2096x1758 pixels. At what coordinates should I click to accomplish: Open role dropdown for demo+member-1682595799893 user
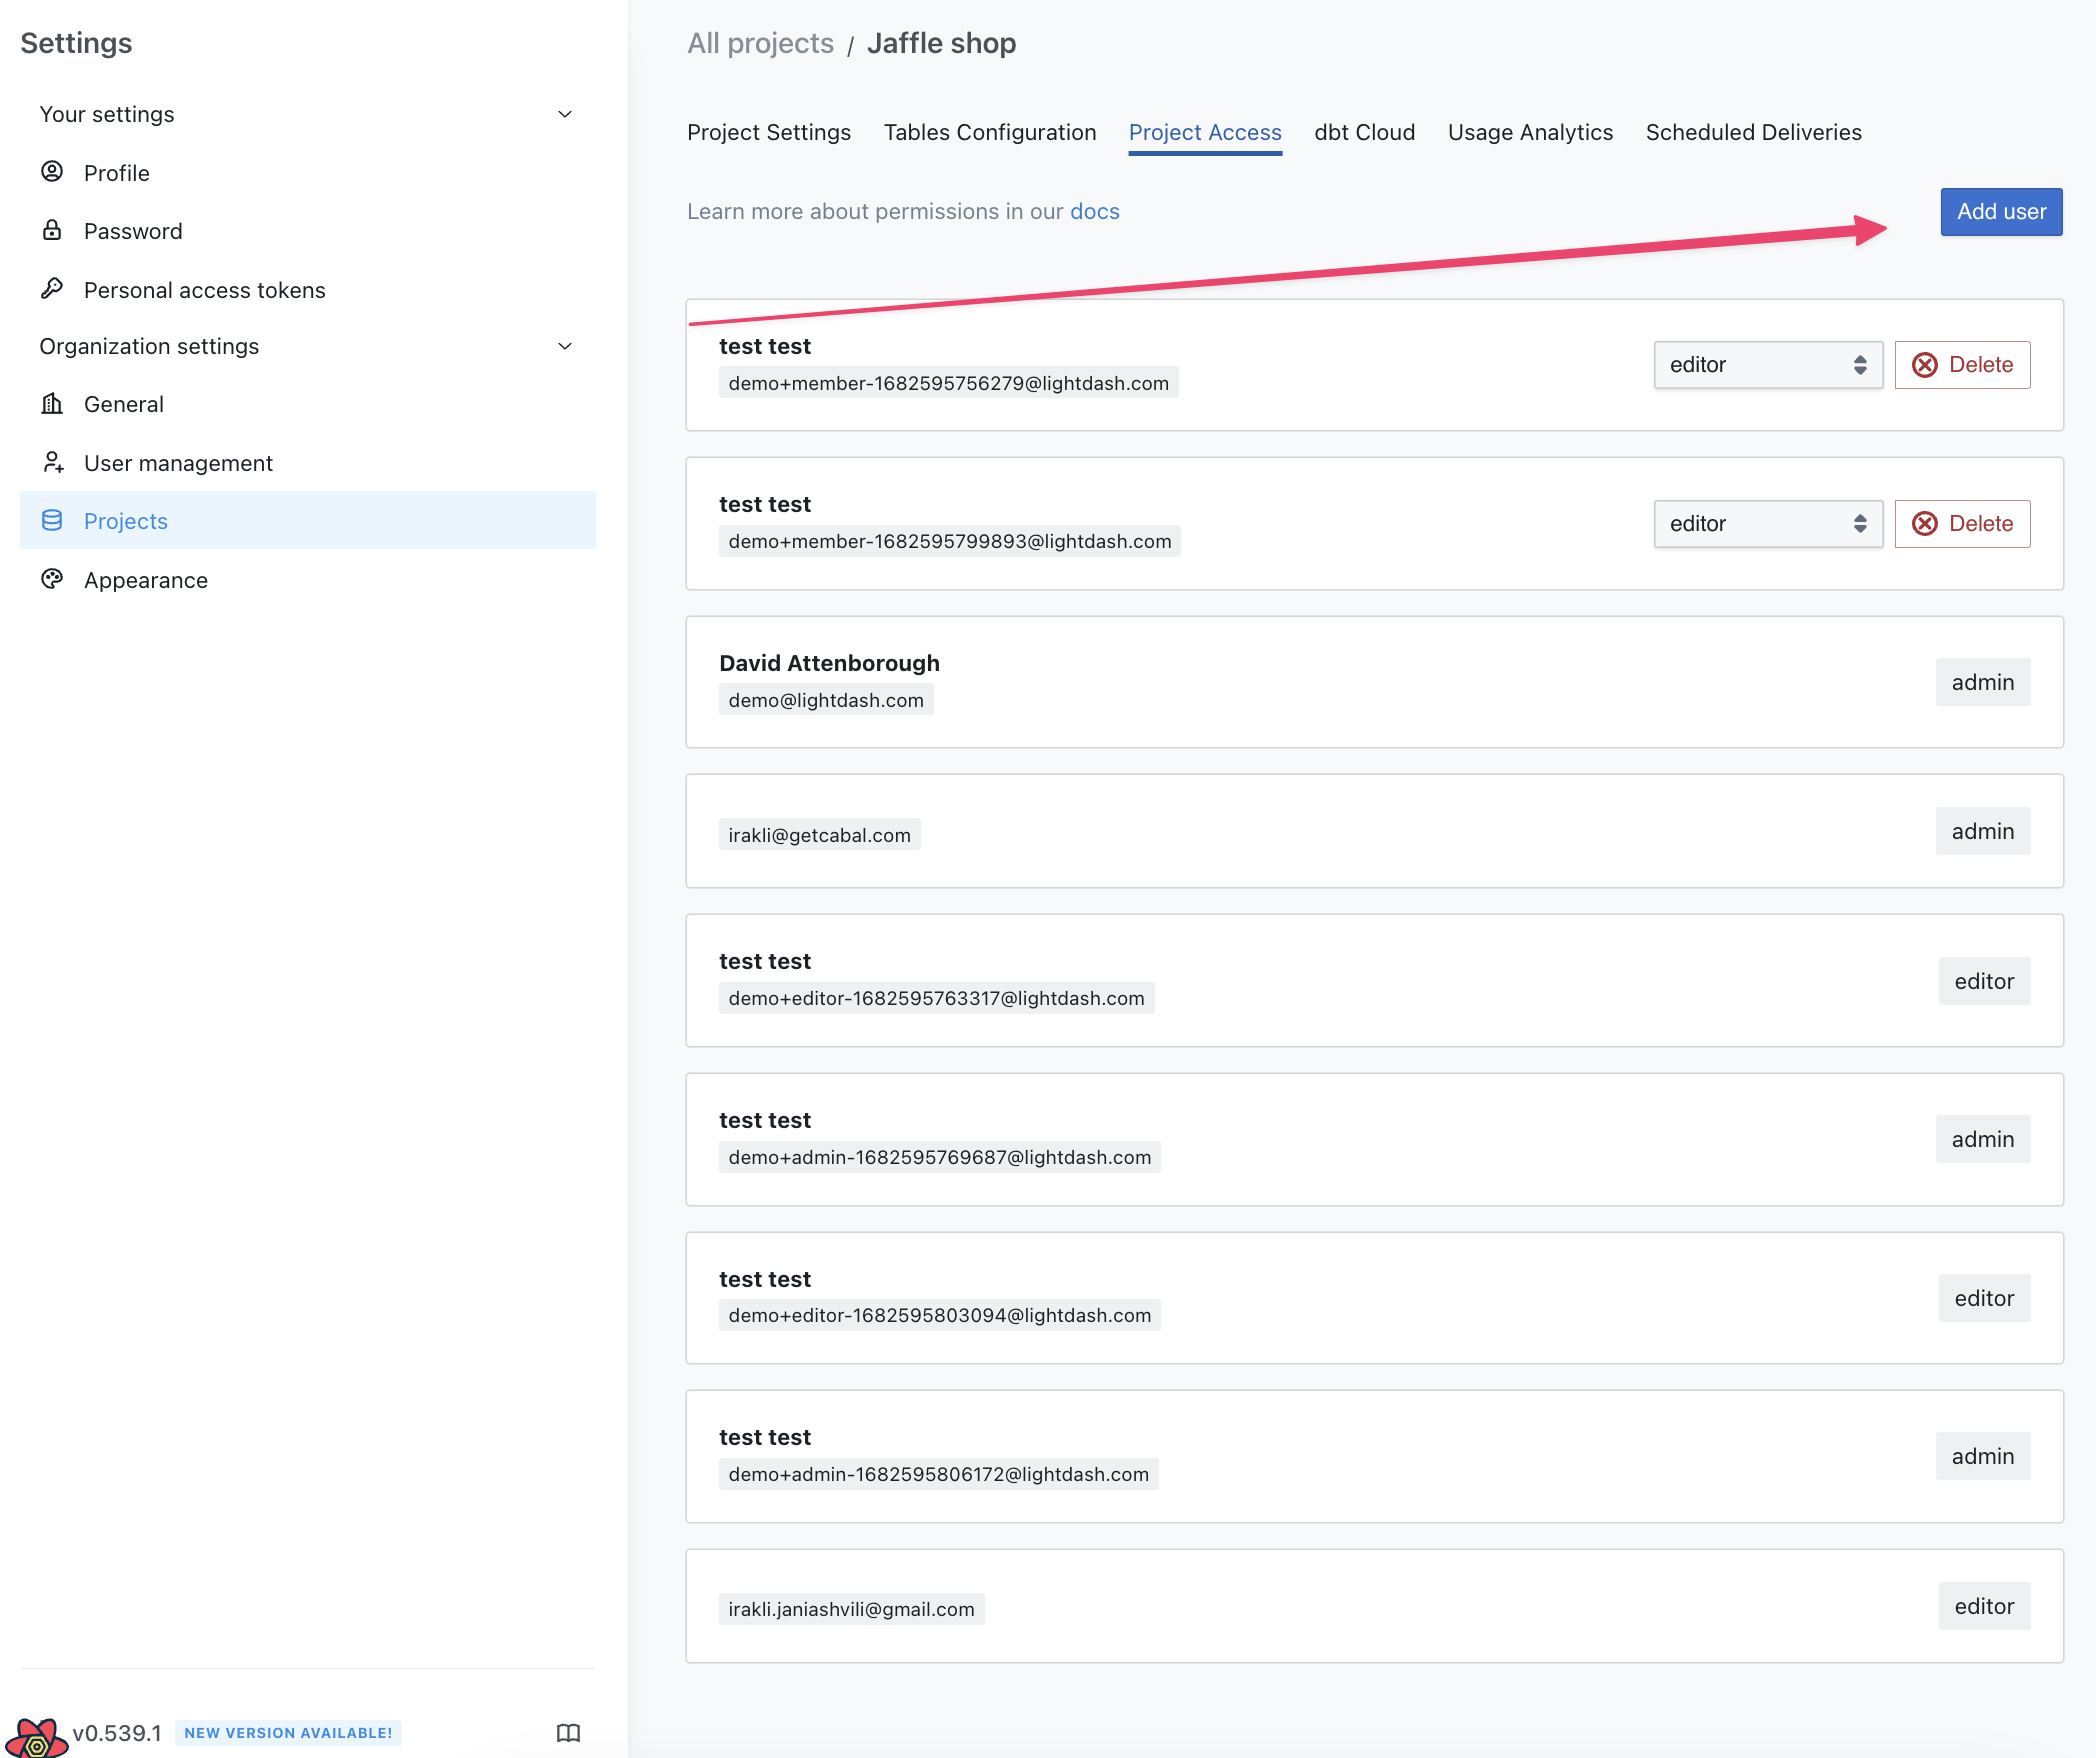pos(1767,523)
